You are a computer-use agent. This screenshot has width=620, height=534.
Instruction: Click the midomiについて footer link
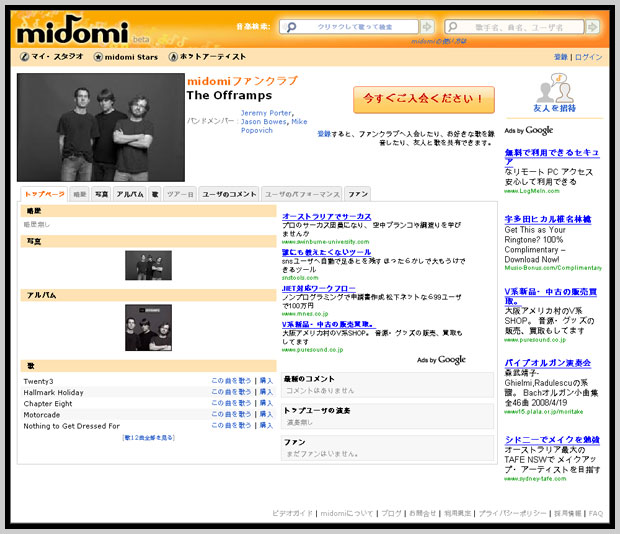[347, 513]
